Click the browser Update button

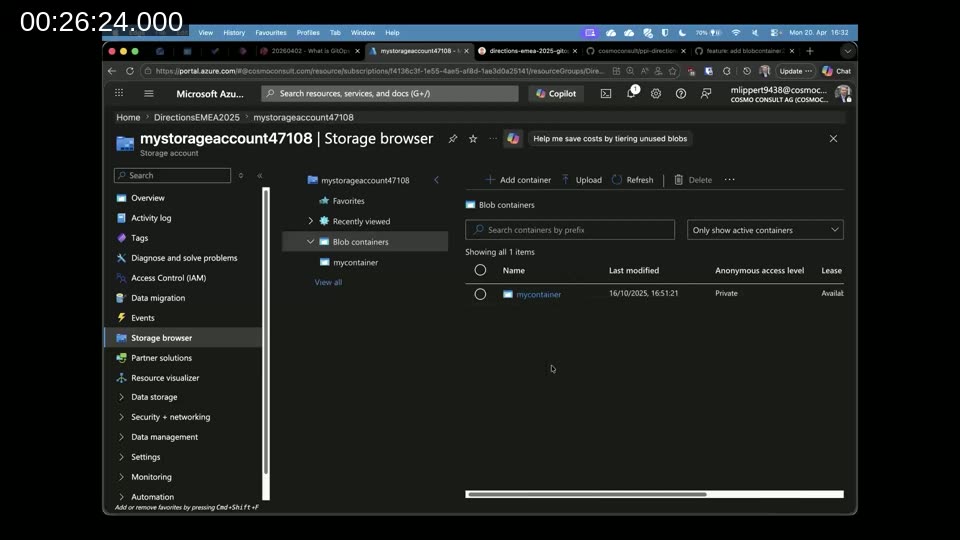coord(795,71)
